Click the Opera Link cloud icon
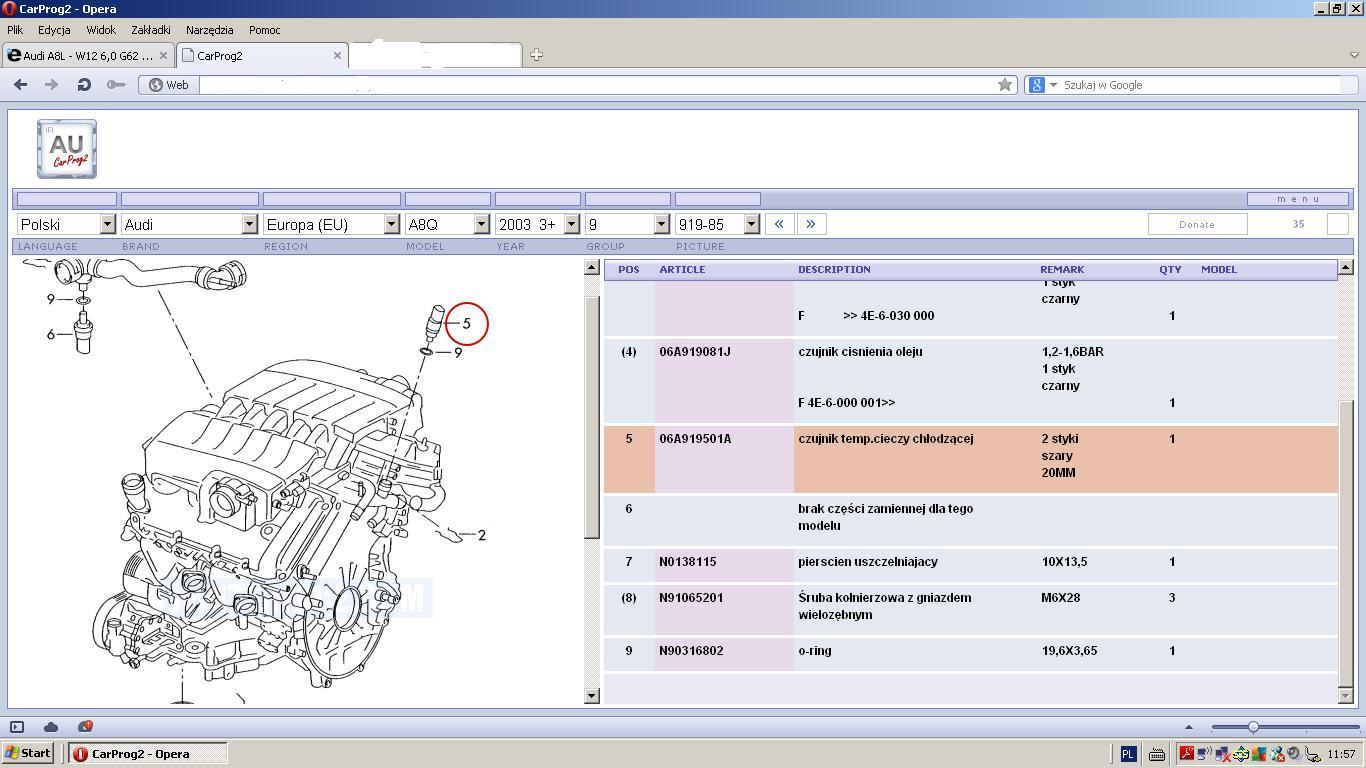Image resolution: width=1366 pixels, height=768 pixels. (51, 727)
